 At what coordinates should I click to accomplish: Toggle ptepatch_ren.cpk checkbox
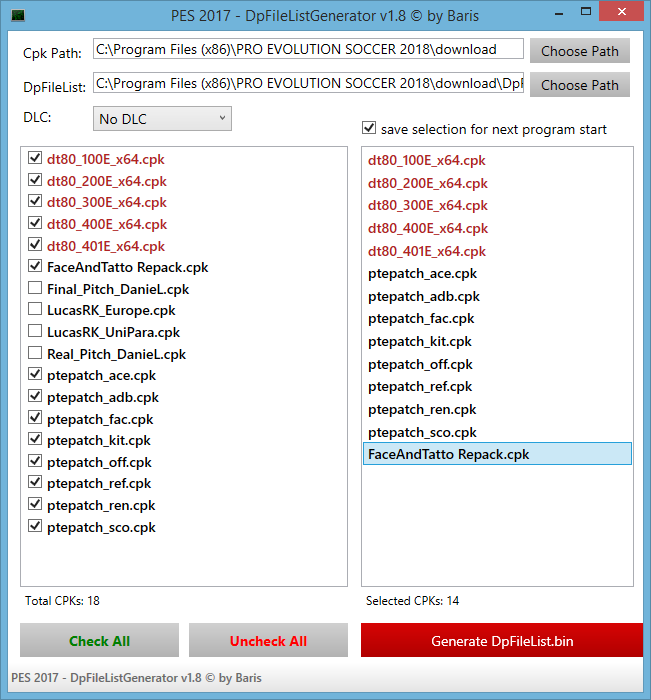(35, 504)
